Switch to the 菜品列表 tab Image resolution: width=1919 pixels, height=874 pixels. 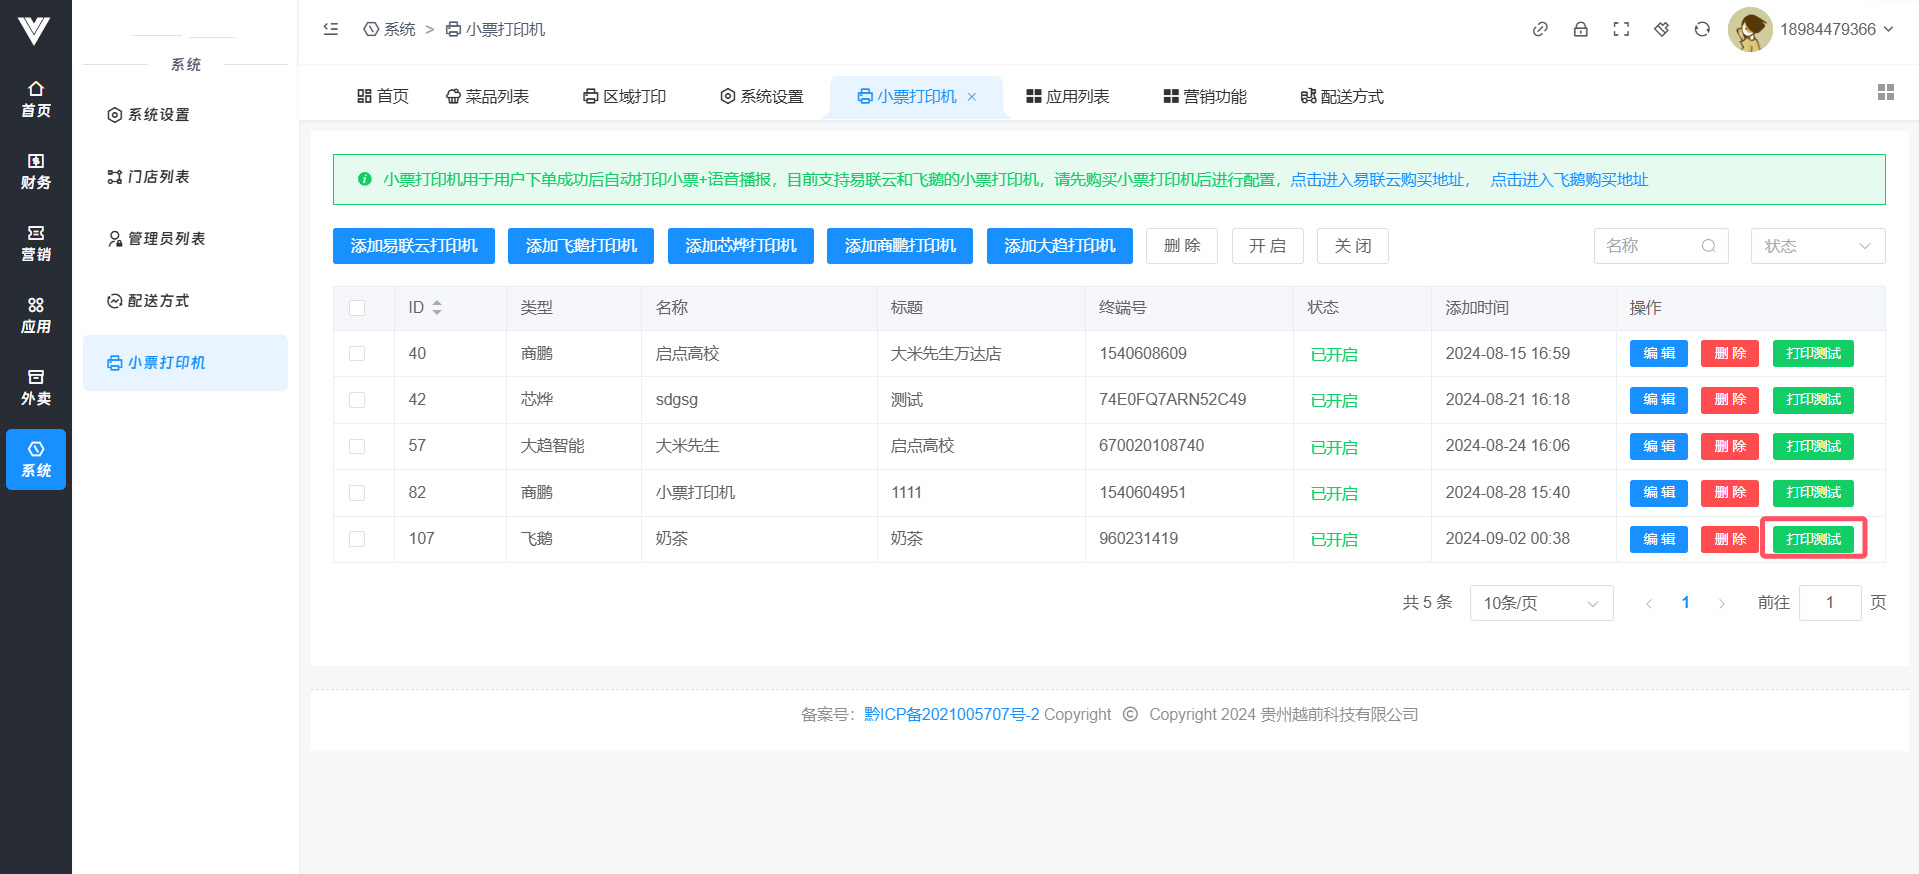coord(487,97)
